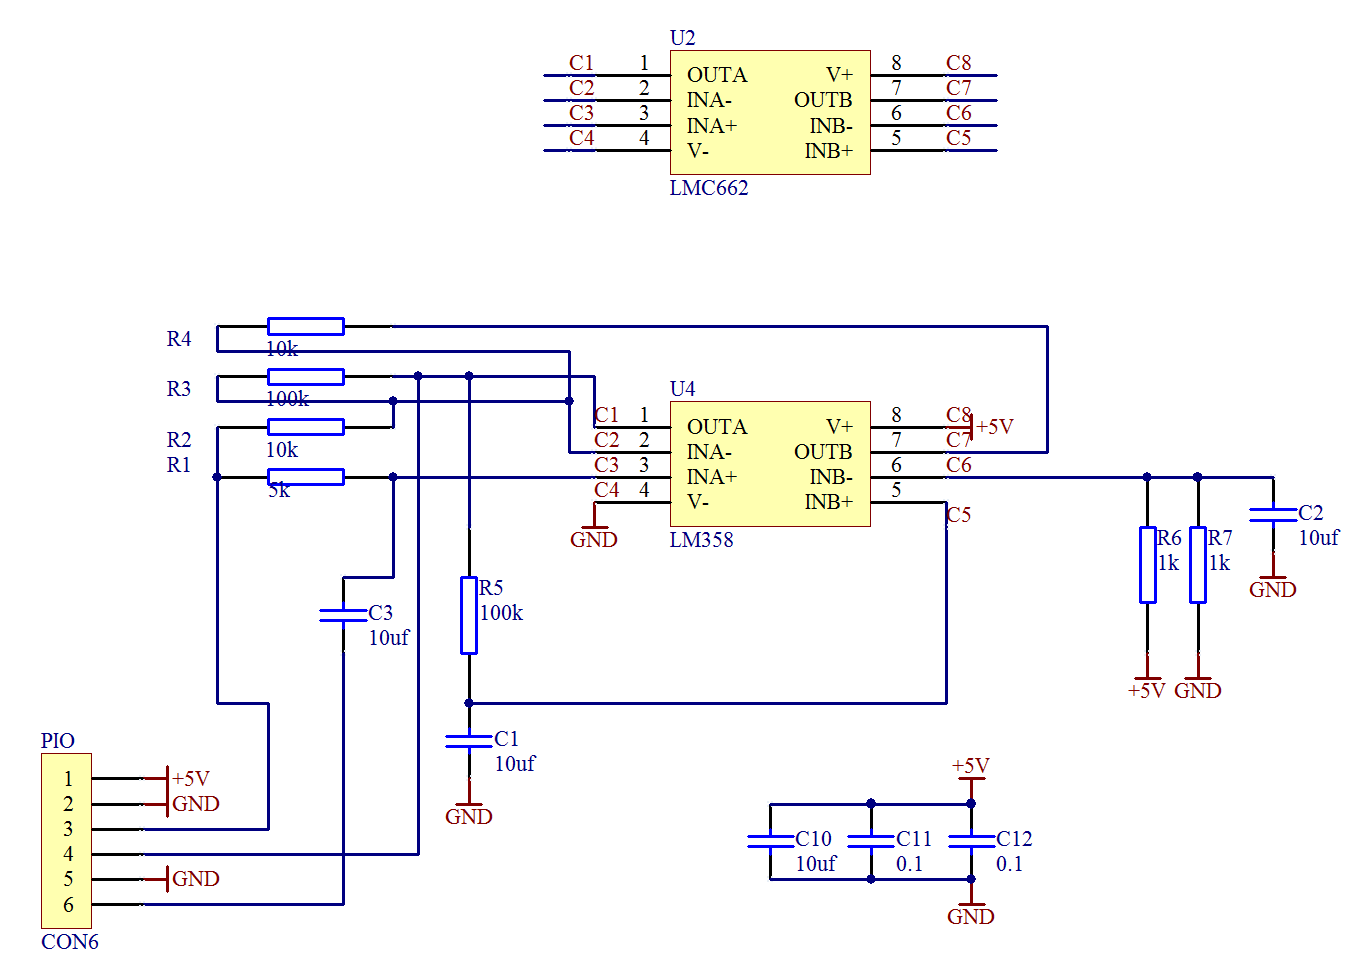Click pin number 3 on PIO connector
This screenshot has width=1354, height=972.
coord(68,829)
